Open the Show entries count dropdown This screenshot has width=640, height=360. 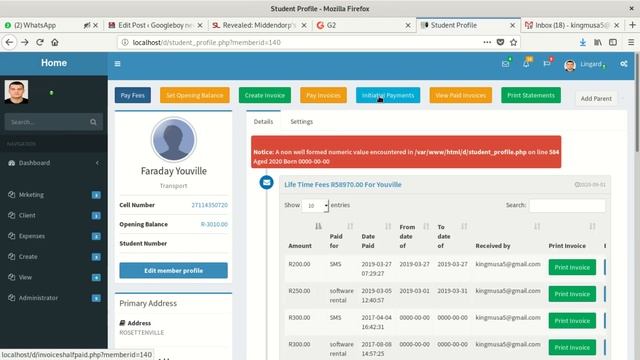[x=315, y=205]
